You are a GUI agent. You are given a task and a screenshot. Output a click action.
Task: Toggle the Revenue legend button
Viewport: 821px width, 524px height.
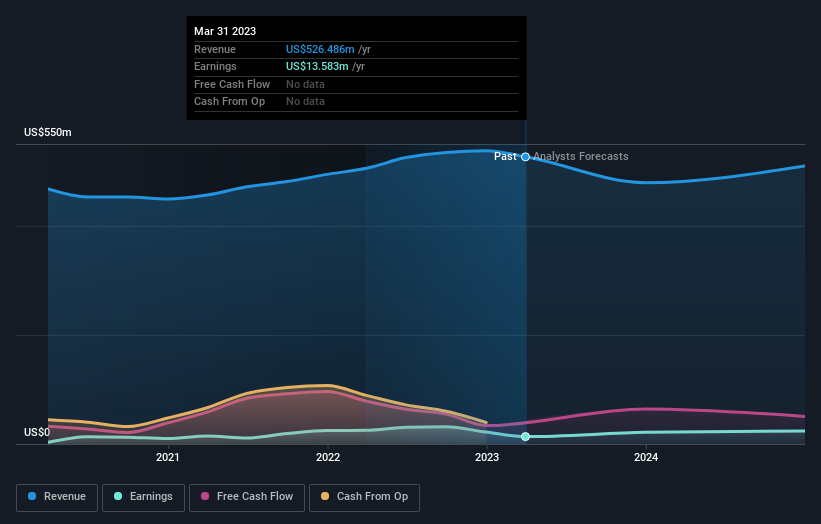point(57,497)
